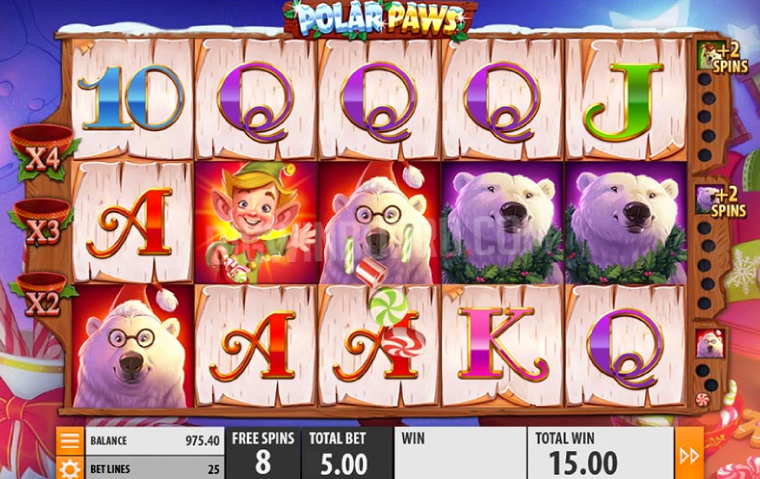Click the X4 multiplier bowl
Image resolution: width=760 pixels, height=479 pixels.
click(43, 152)
